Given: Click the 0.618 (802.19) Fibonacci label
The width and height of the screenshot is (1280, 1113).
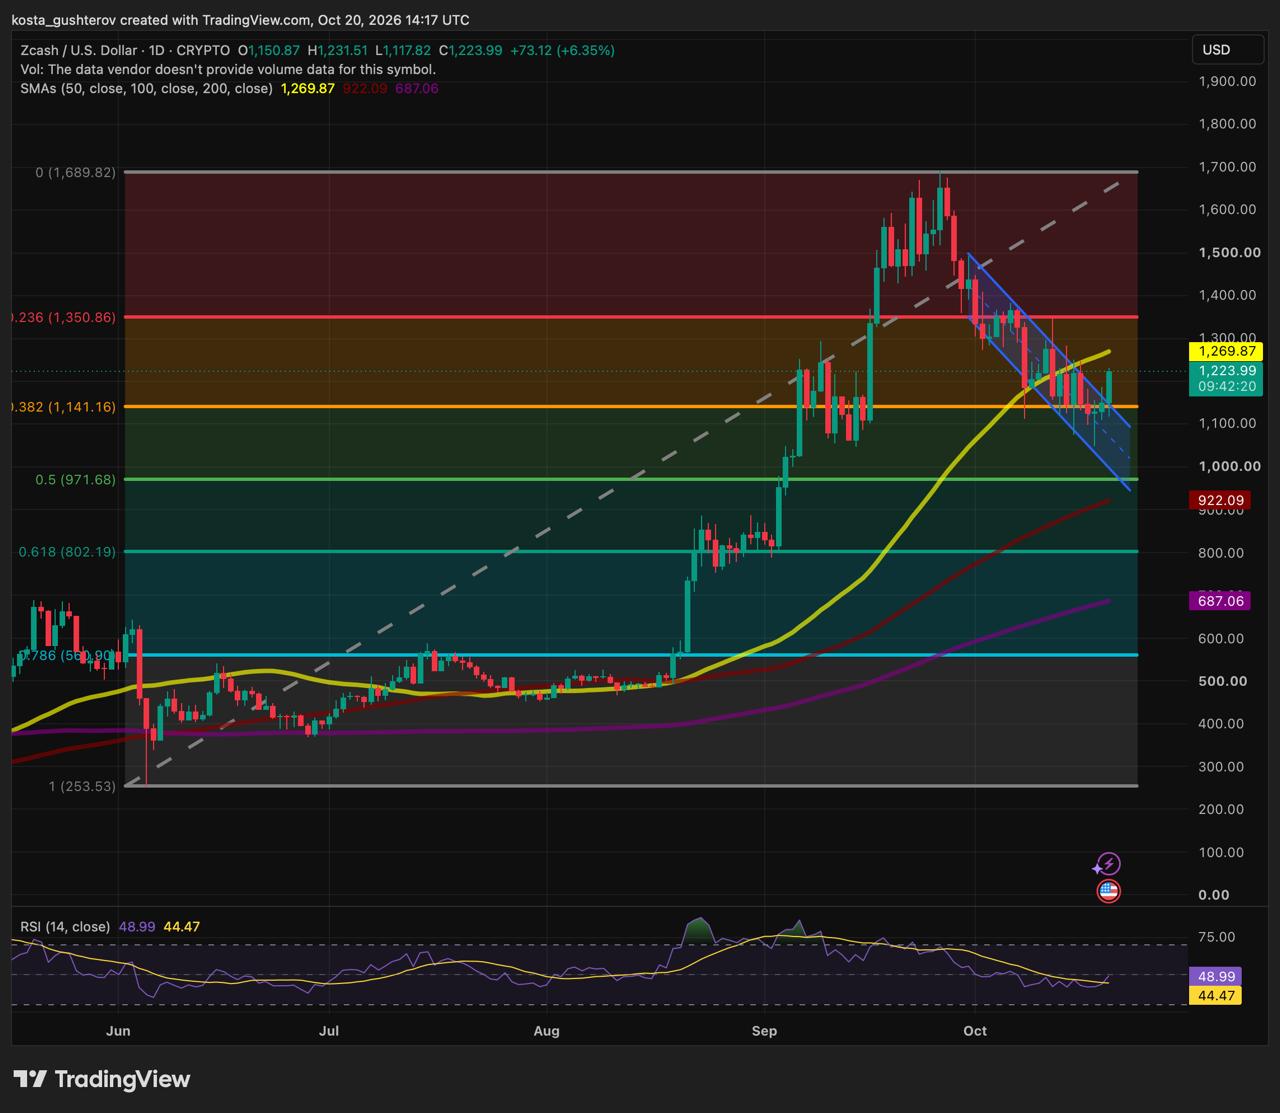Looking at the screenshot, I should click(68, 552).
